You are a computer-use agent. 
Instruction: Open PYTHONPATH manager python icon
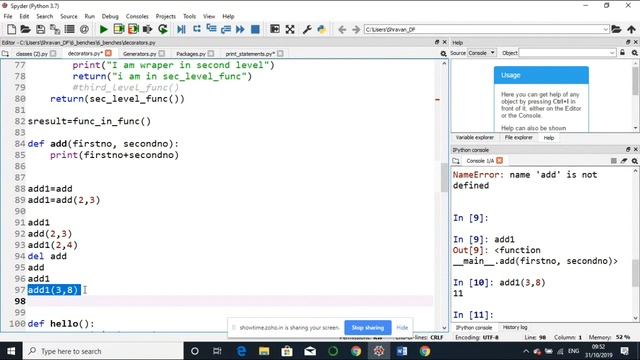pyautogui.click(x=322, y=29)
